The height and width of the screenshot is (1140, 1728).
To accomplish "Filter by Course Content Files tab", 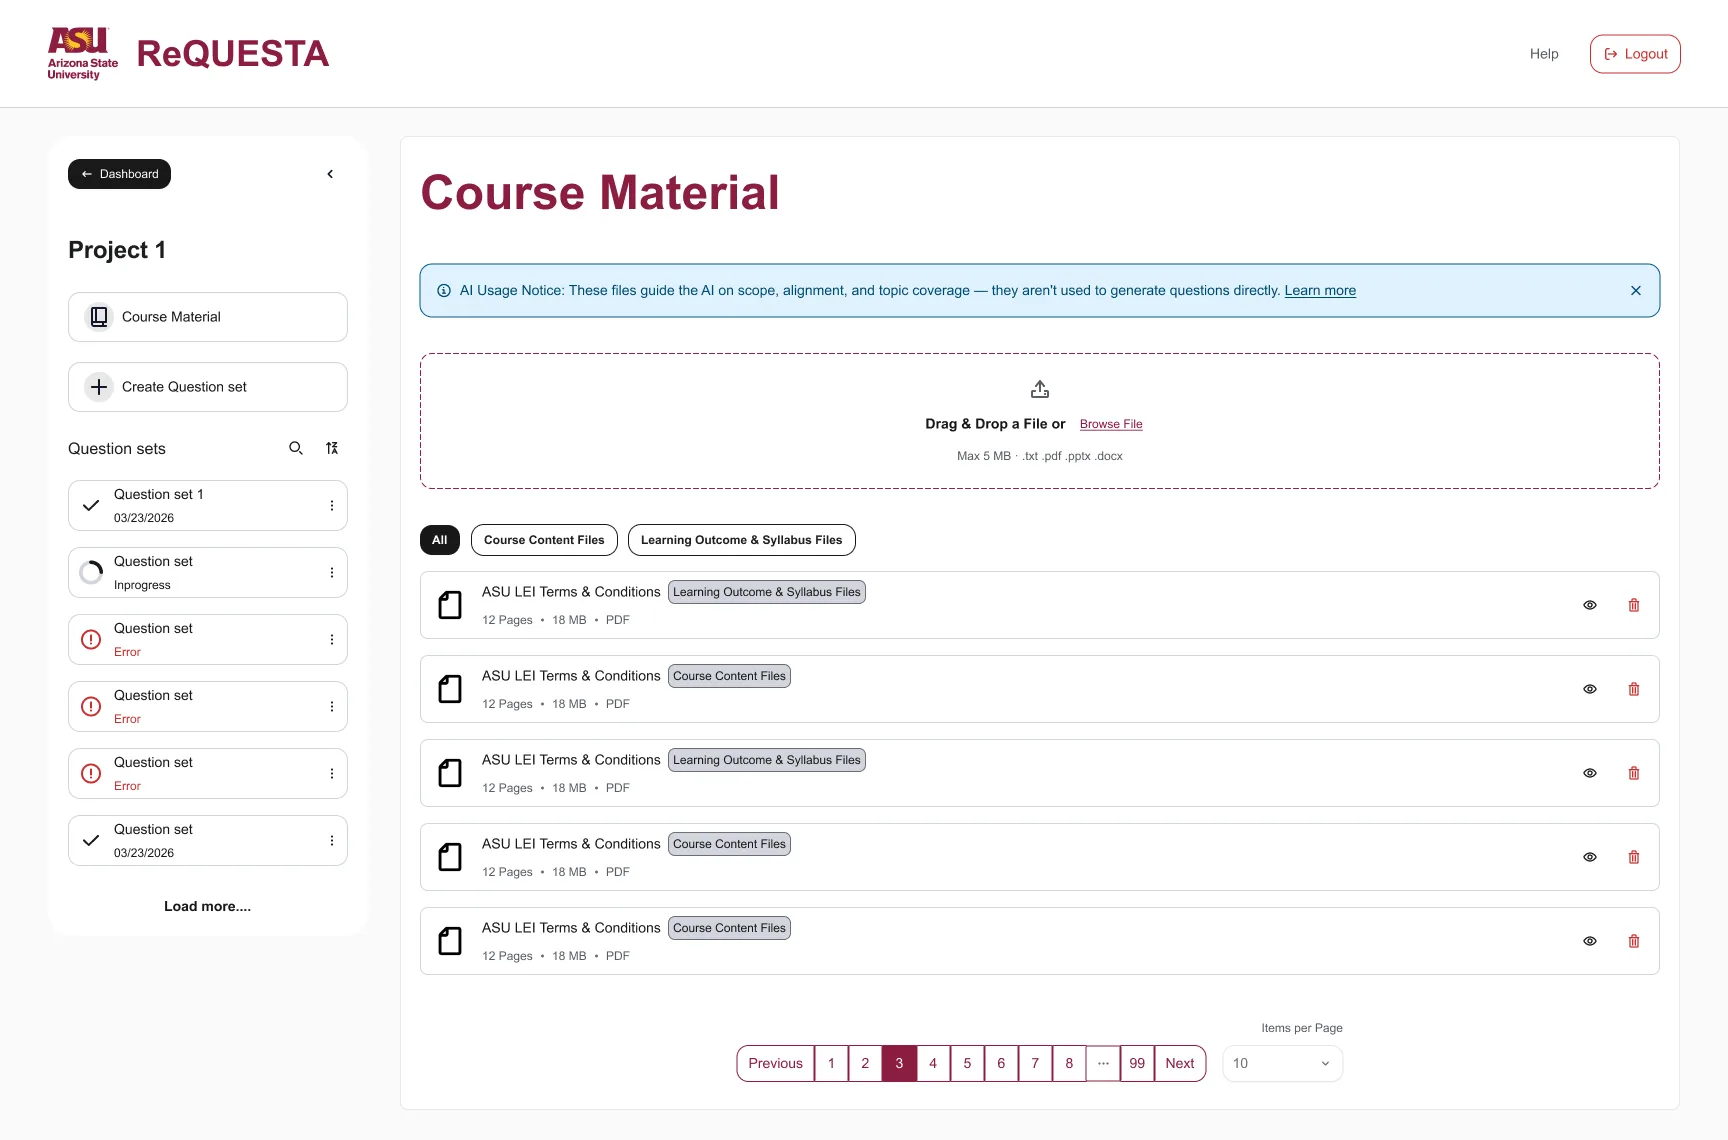I will [x=544, y=540].
